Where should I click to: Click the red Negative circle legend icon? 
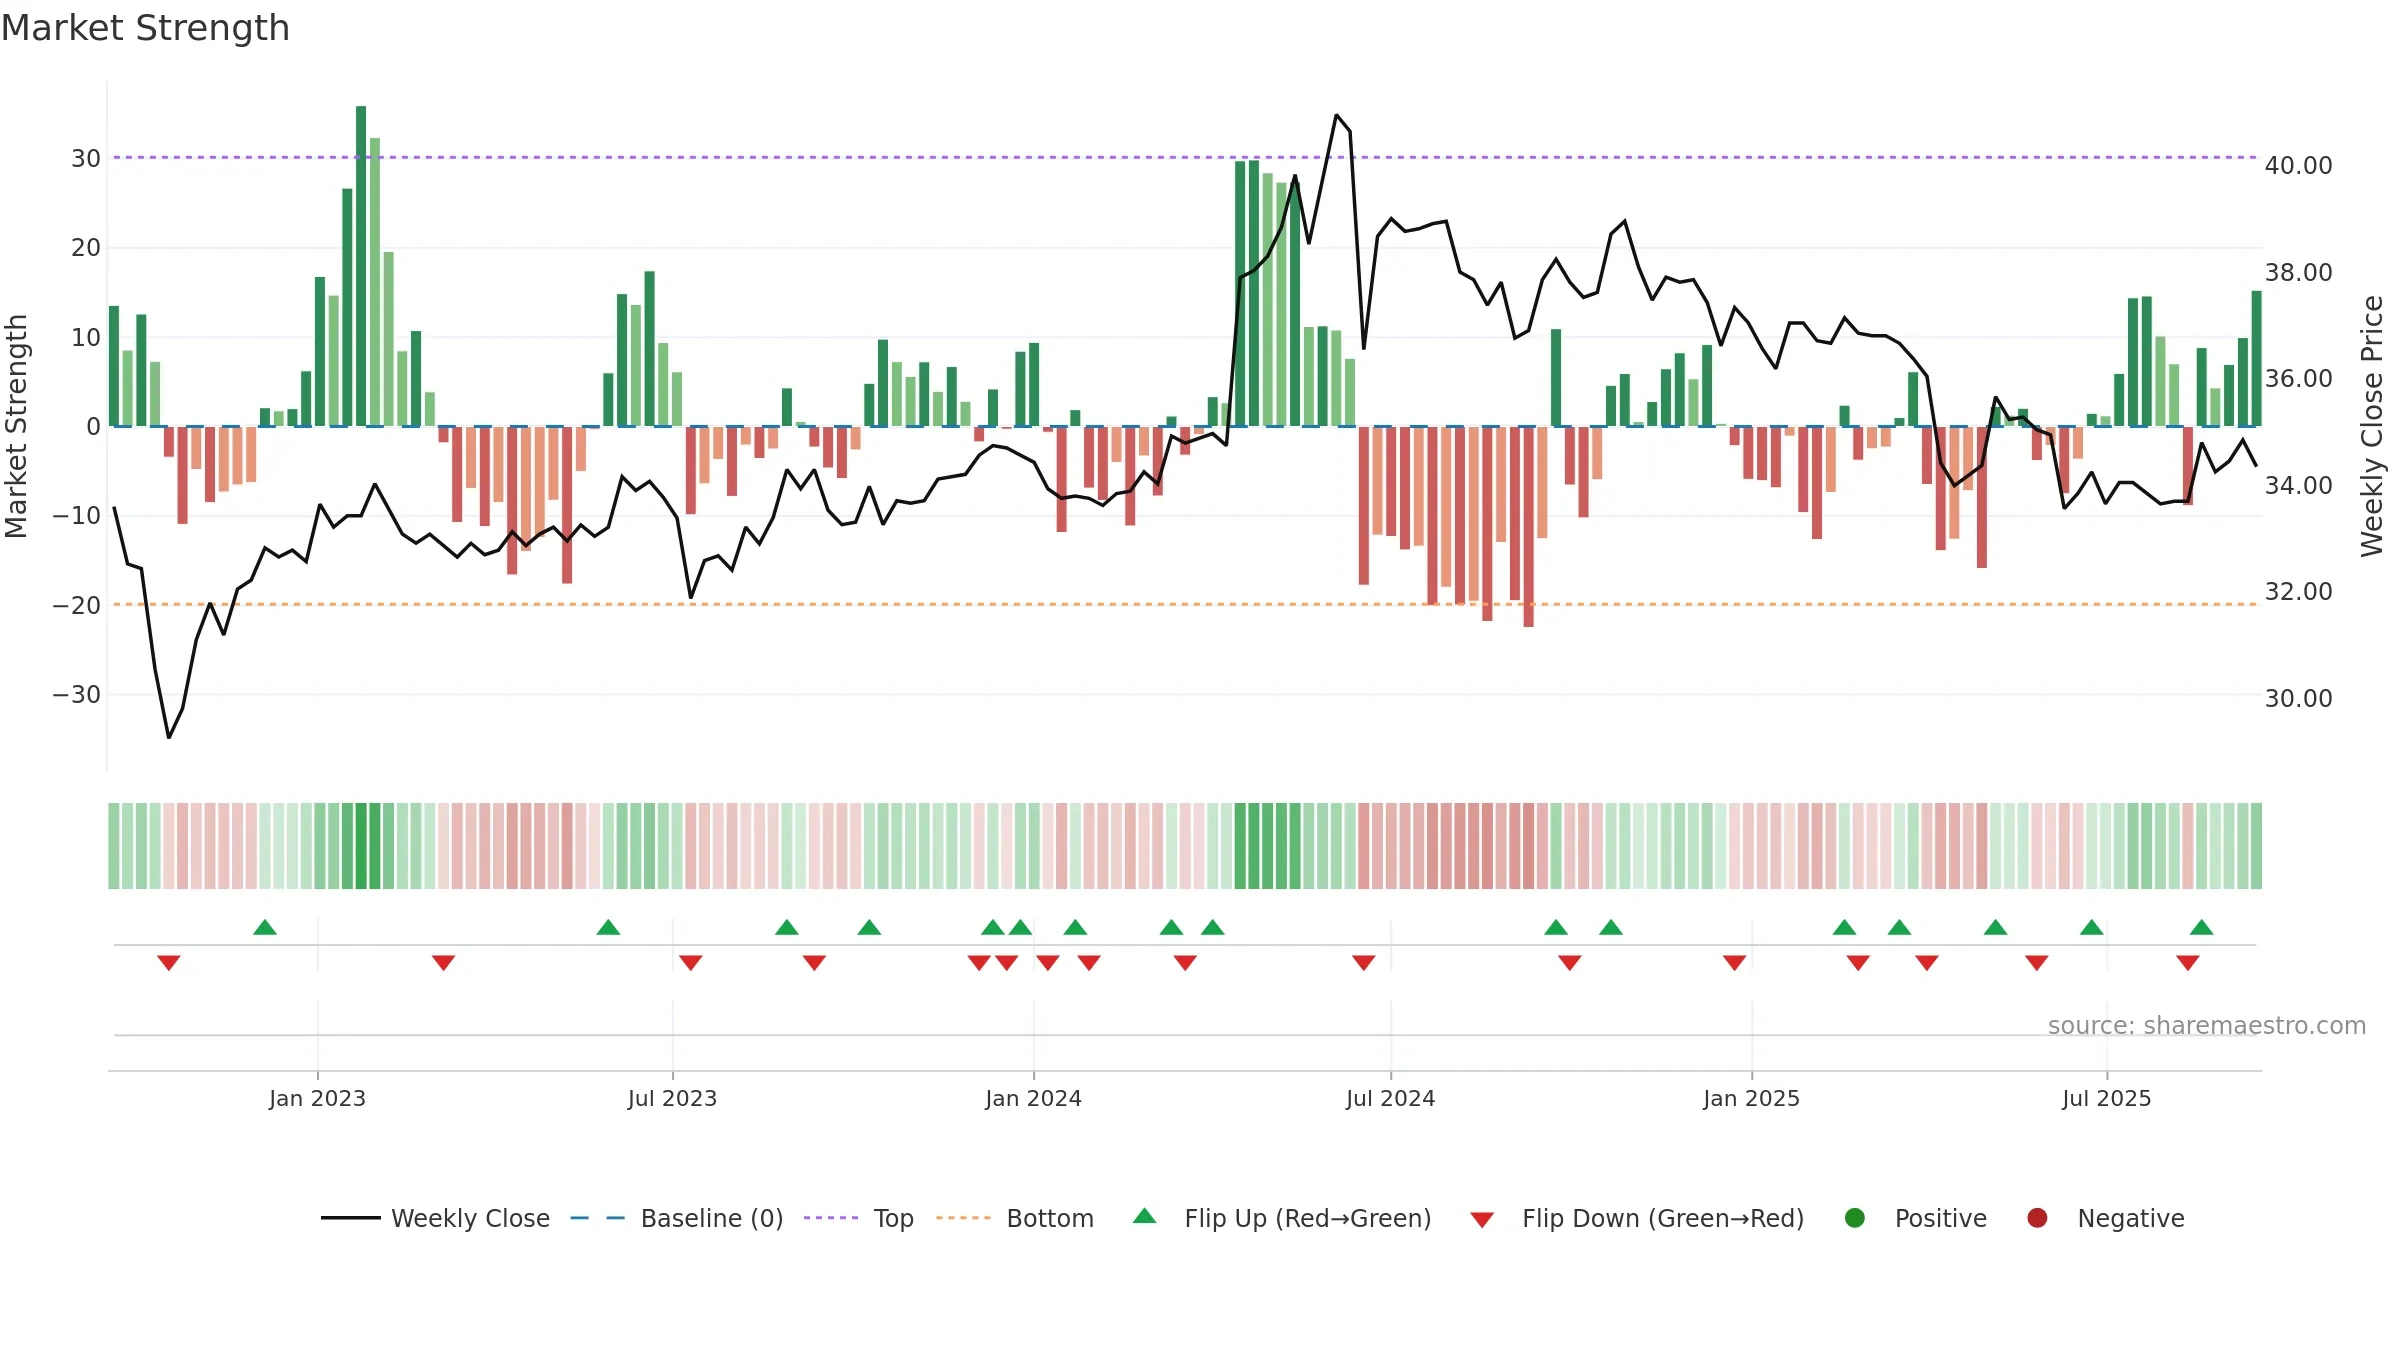pos(2037,1218)
